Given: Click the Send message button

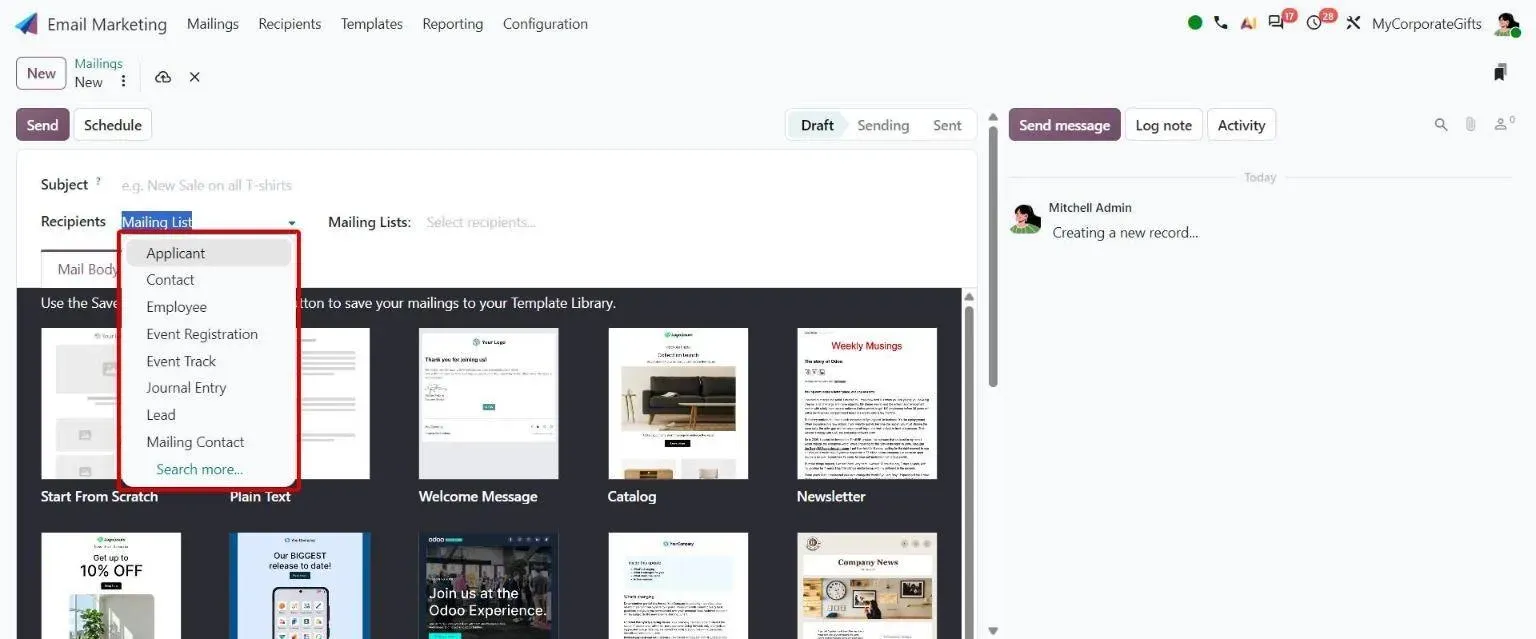Looking at the screenshot, I should pyautogui.click(x=1064, y=125).
